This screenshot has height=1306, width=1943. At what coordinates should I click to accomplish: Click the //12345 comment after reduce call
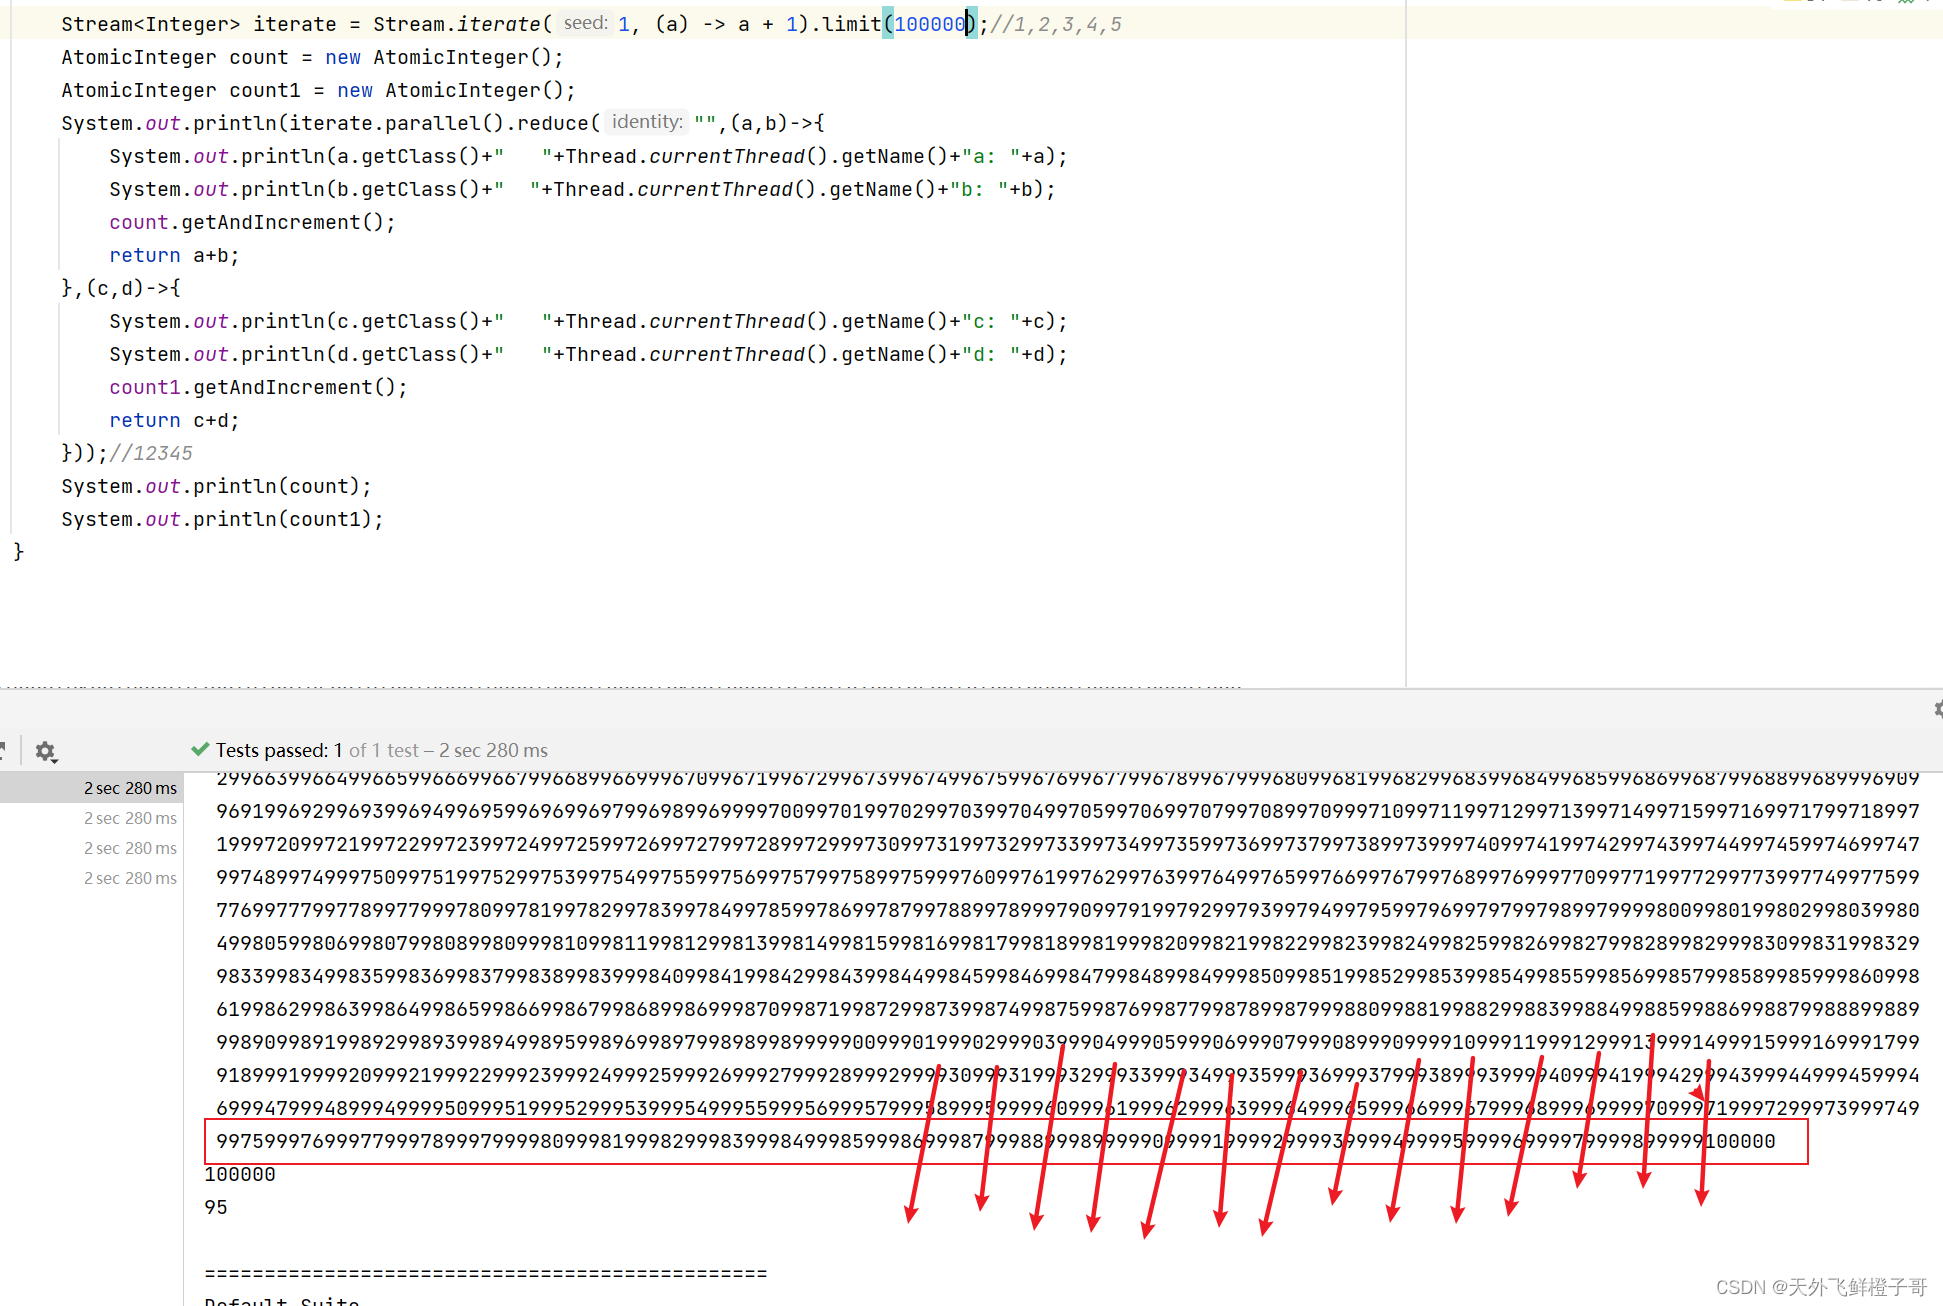[x=151, y=453]
